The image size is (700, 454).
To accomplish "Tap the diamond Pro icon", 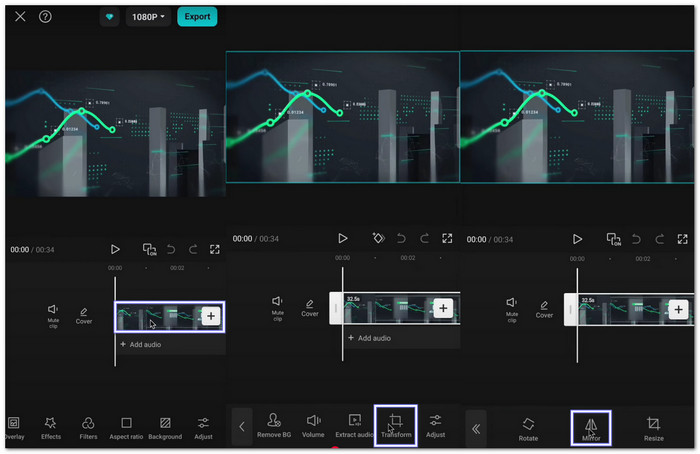I will pos(109,17).
